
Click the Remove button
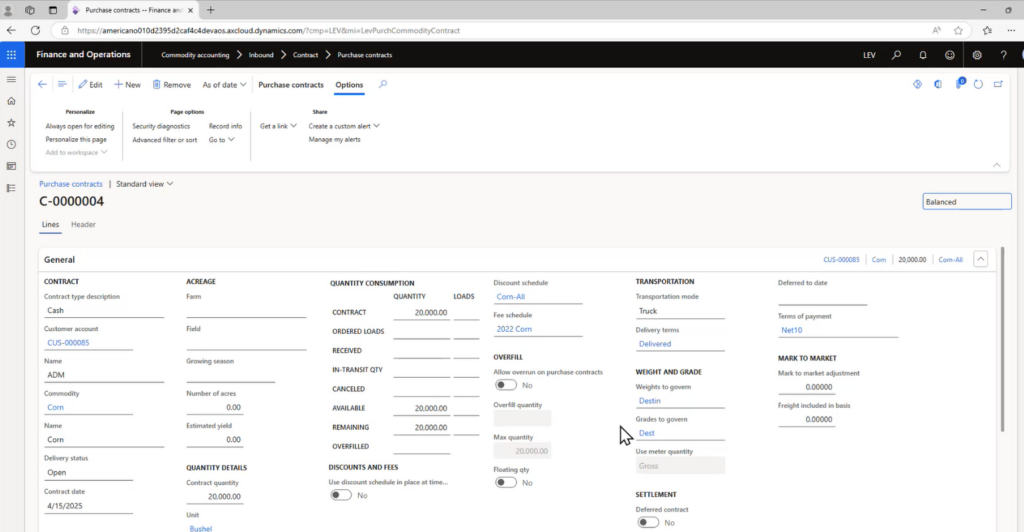pyautogui.click(x=172, y=85)
